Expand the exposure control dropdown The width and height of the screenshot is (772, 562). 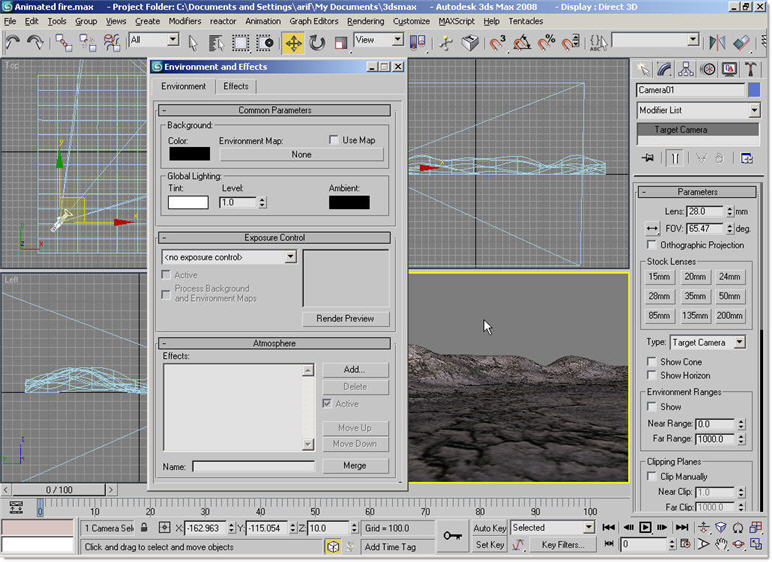(x=290, y=257)
